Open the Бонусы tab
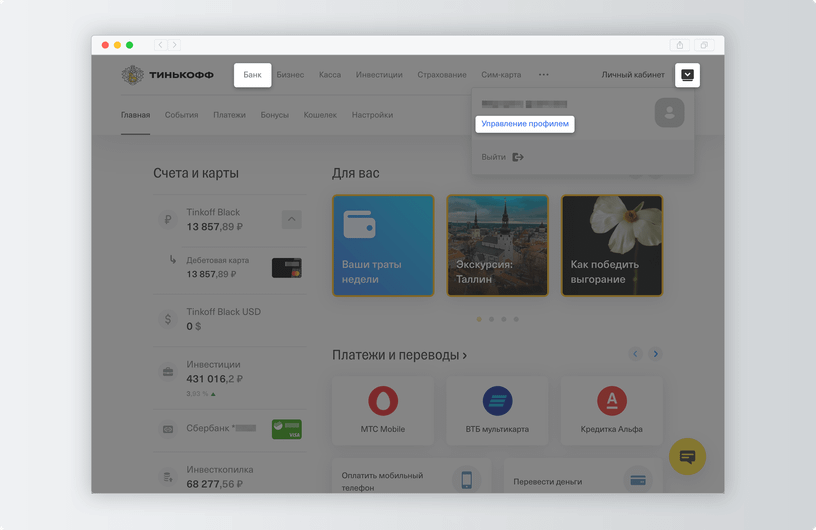Viewport: 816px width, 530px height. (x=274, y=115)
